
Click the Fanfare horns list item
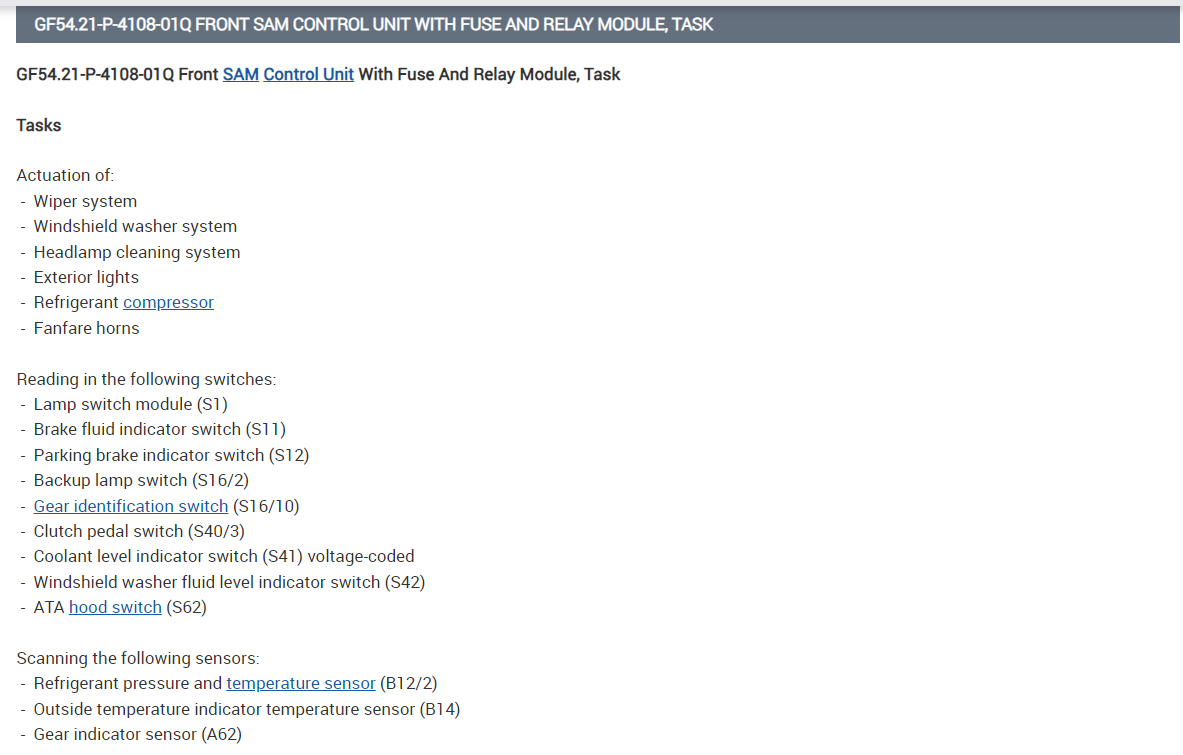click(86, 328)
